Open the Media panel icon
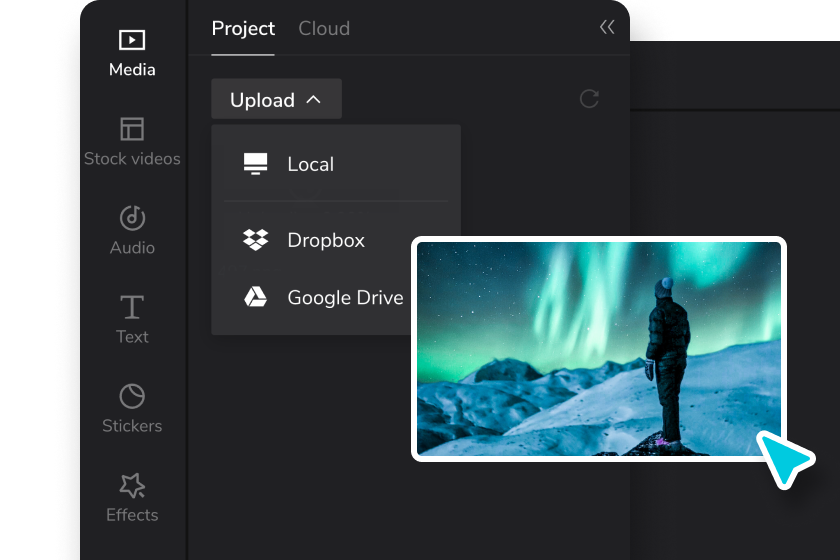Image resolution: width=840 pixels, height=560 pixels. click(x=132, y=40)
